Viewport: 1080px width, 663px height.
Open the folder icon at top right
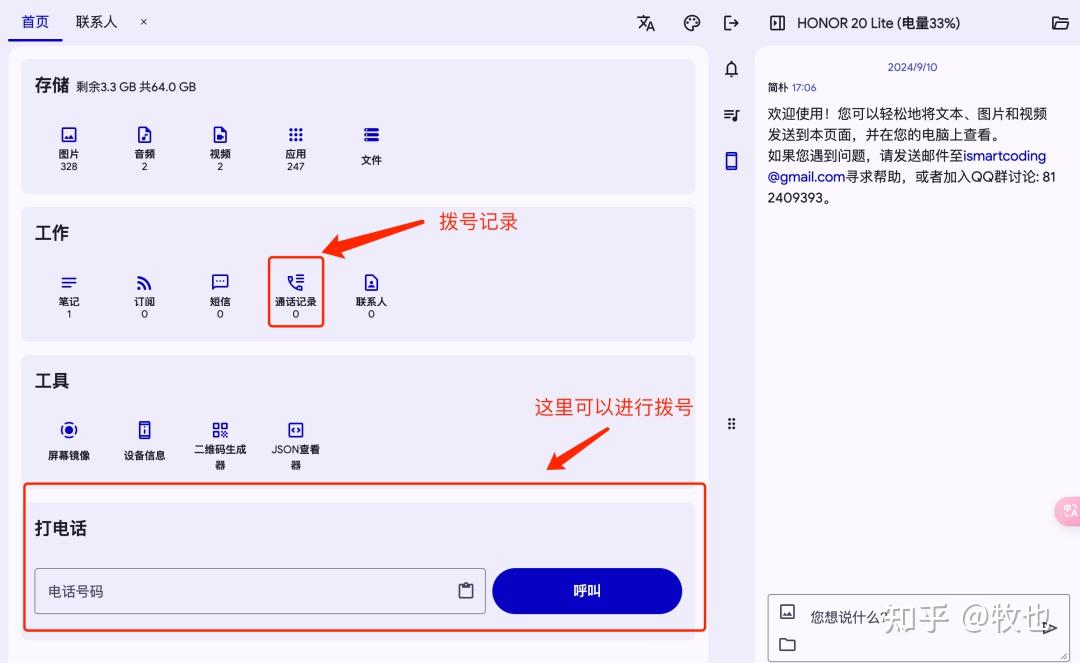1060,23
